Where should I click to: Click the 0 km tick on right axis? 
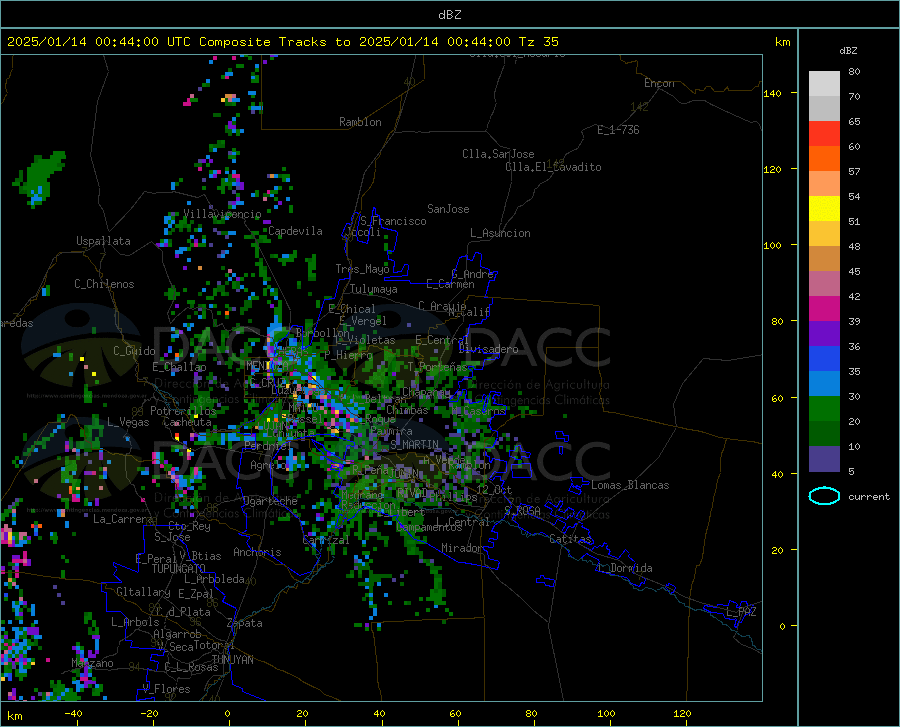[782, 626]
